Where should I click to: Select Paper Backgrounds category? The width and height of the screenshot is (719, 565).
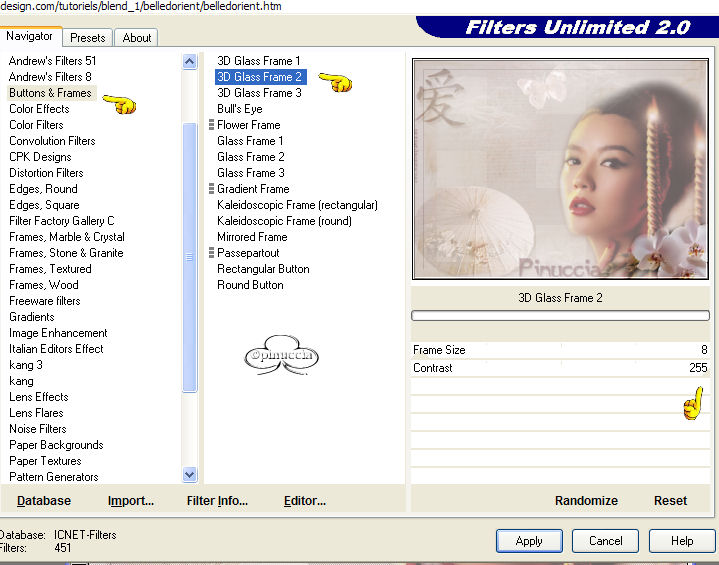click(x=56, y=445)
